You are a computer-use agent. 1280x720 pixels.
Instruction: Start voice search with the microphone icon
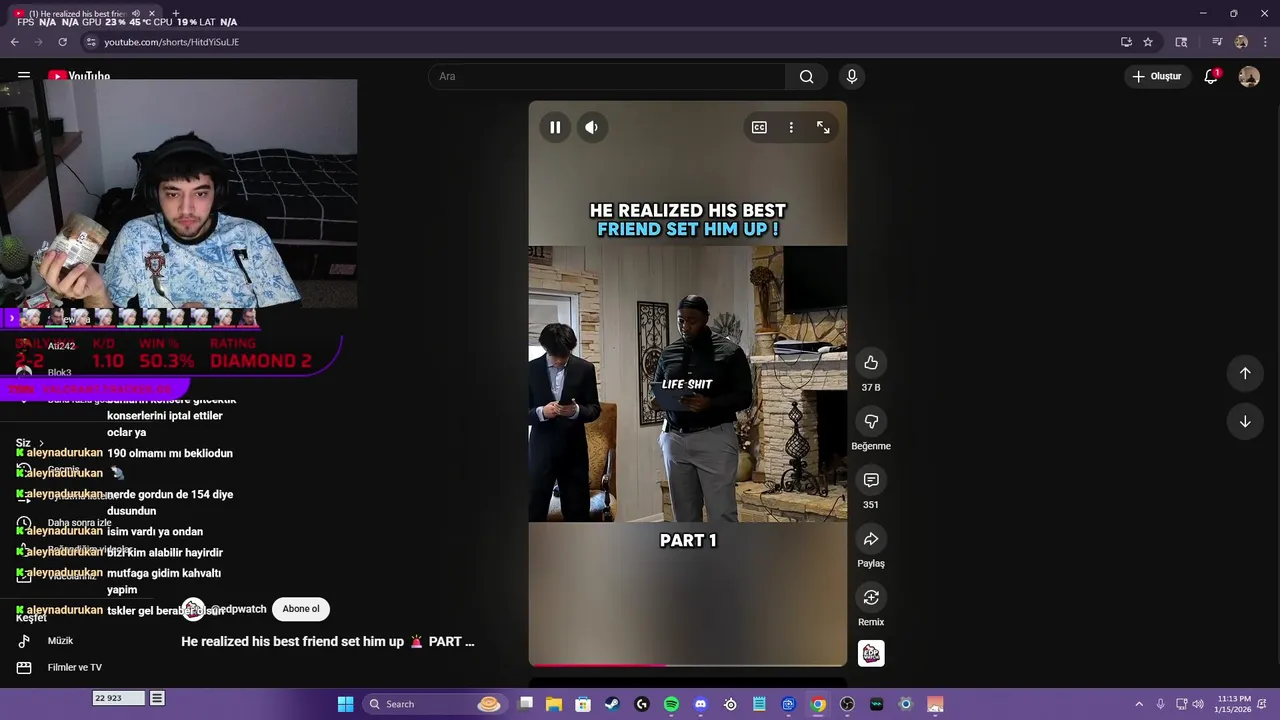click(x=852, y=76)
